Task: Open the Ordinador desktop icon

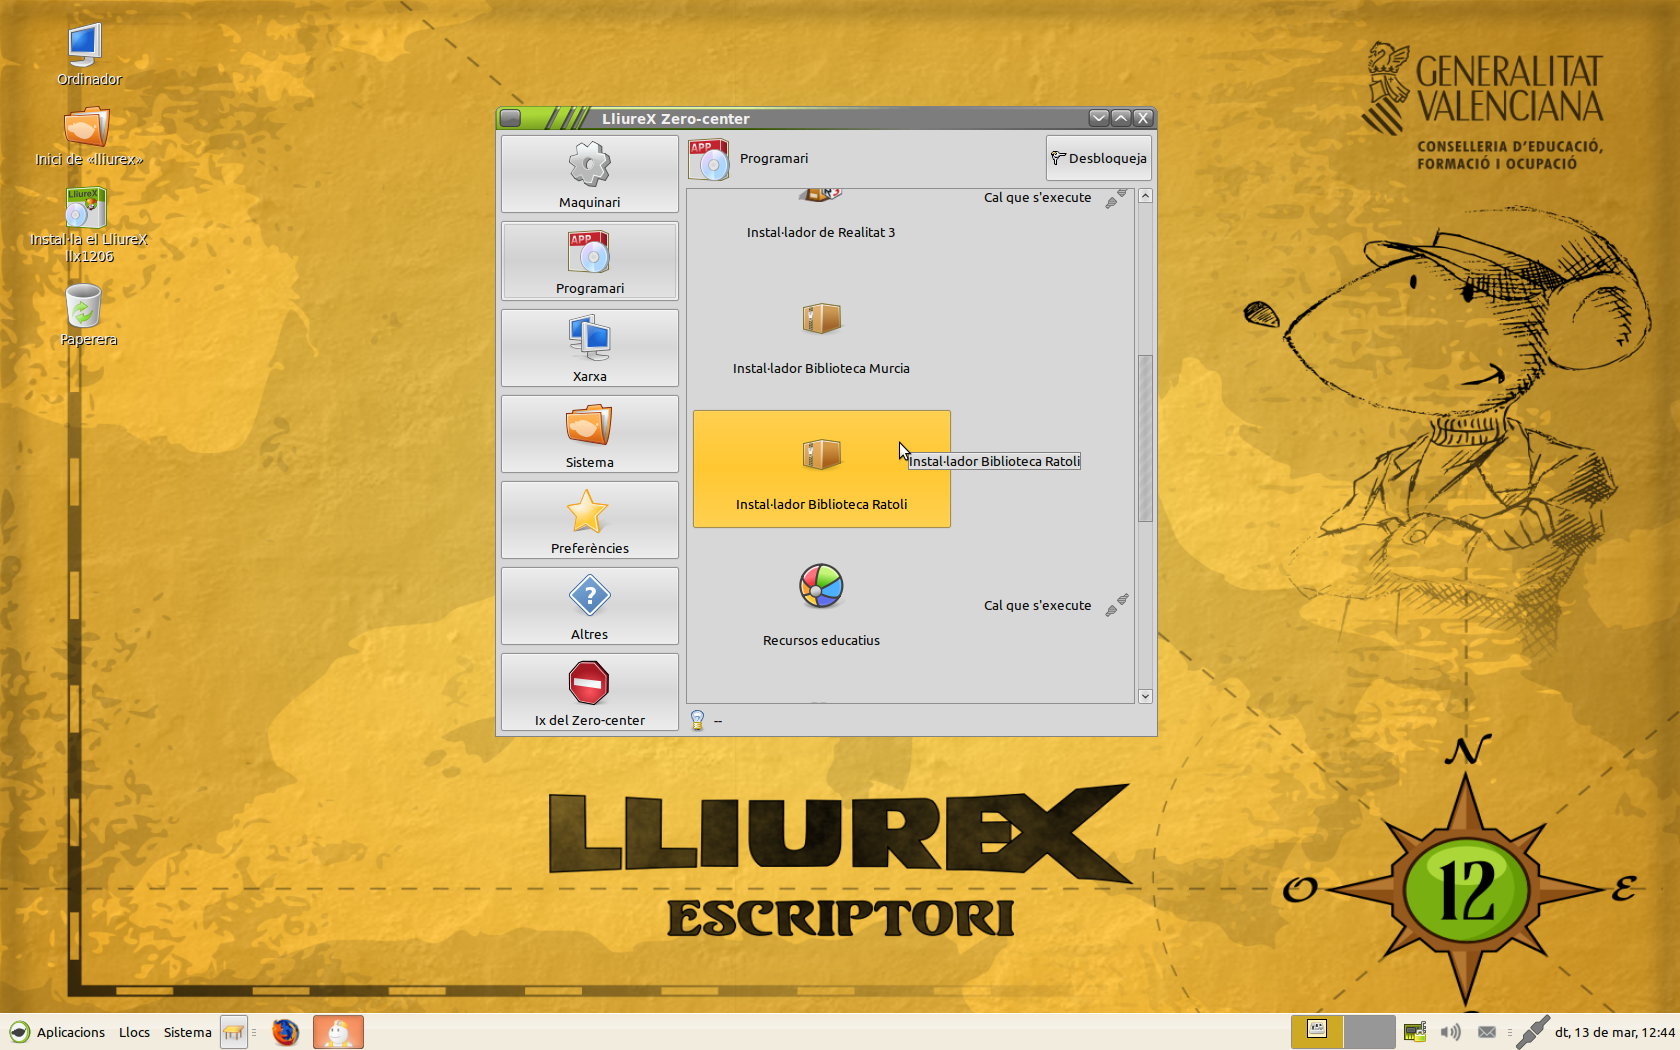Action: (x=85, y=45)
